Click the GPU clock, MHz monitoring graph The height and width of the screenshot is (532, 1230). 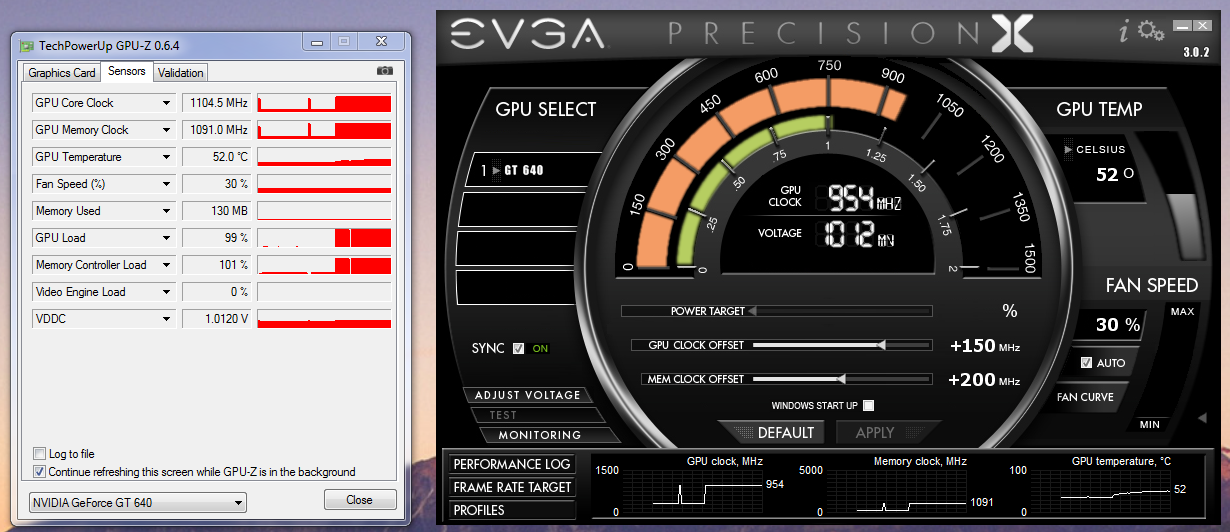tap(691, 492)
